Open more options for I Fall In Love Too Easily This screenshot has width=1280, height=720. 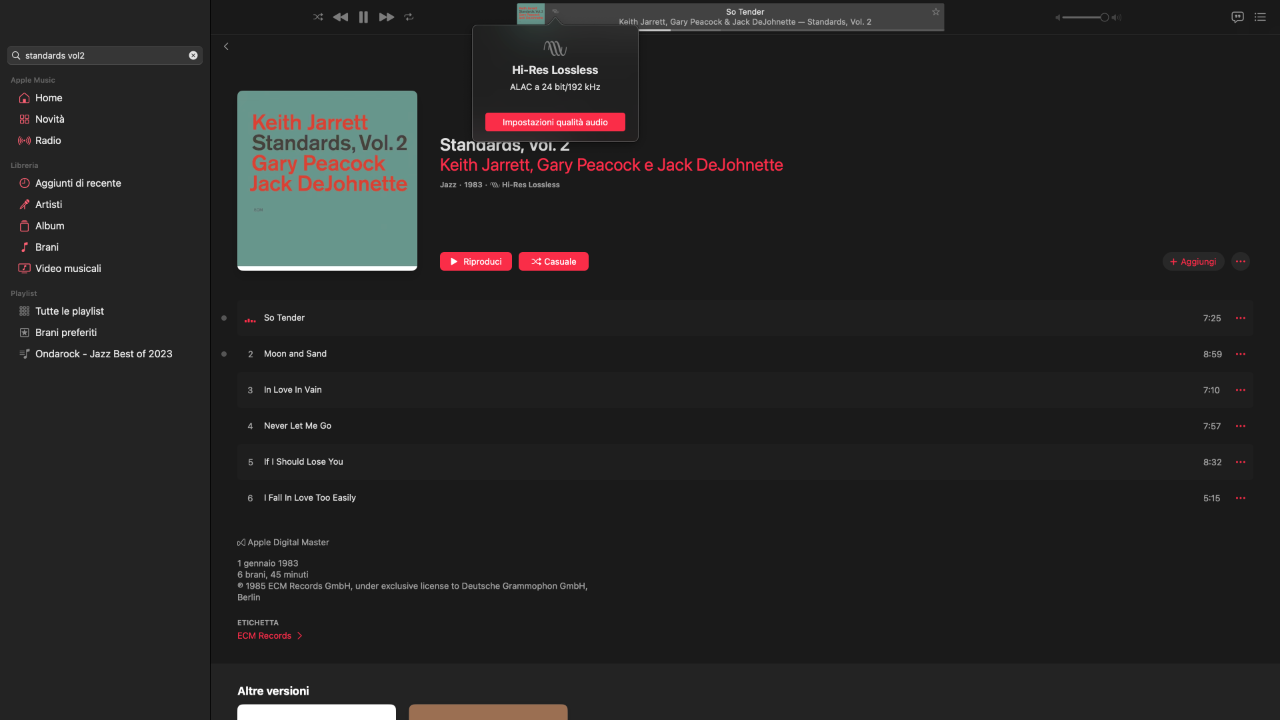(x=1241, y=498)
